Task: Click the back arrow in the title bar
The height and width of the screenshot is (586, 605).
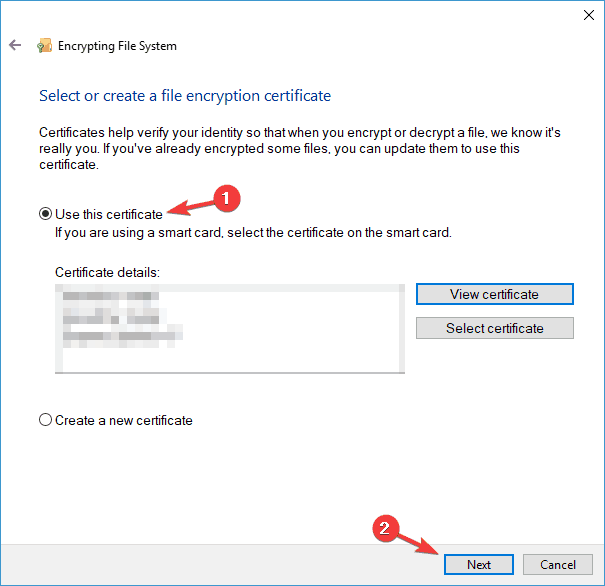Action: 15,46
